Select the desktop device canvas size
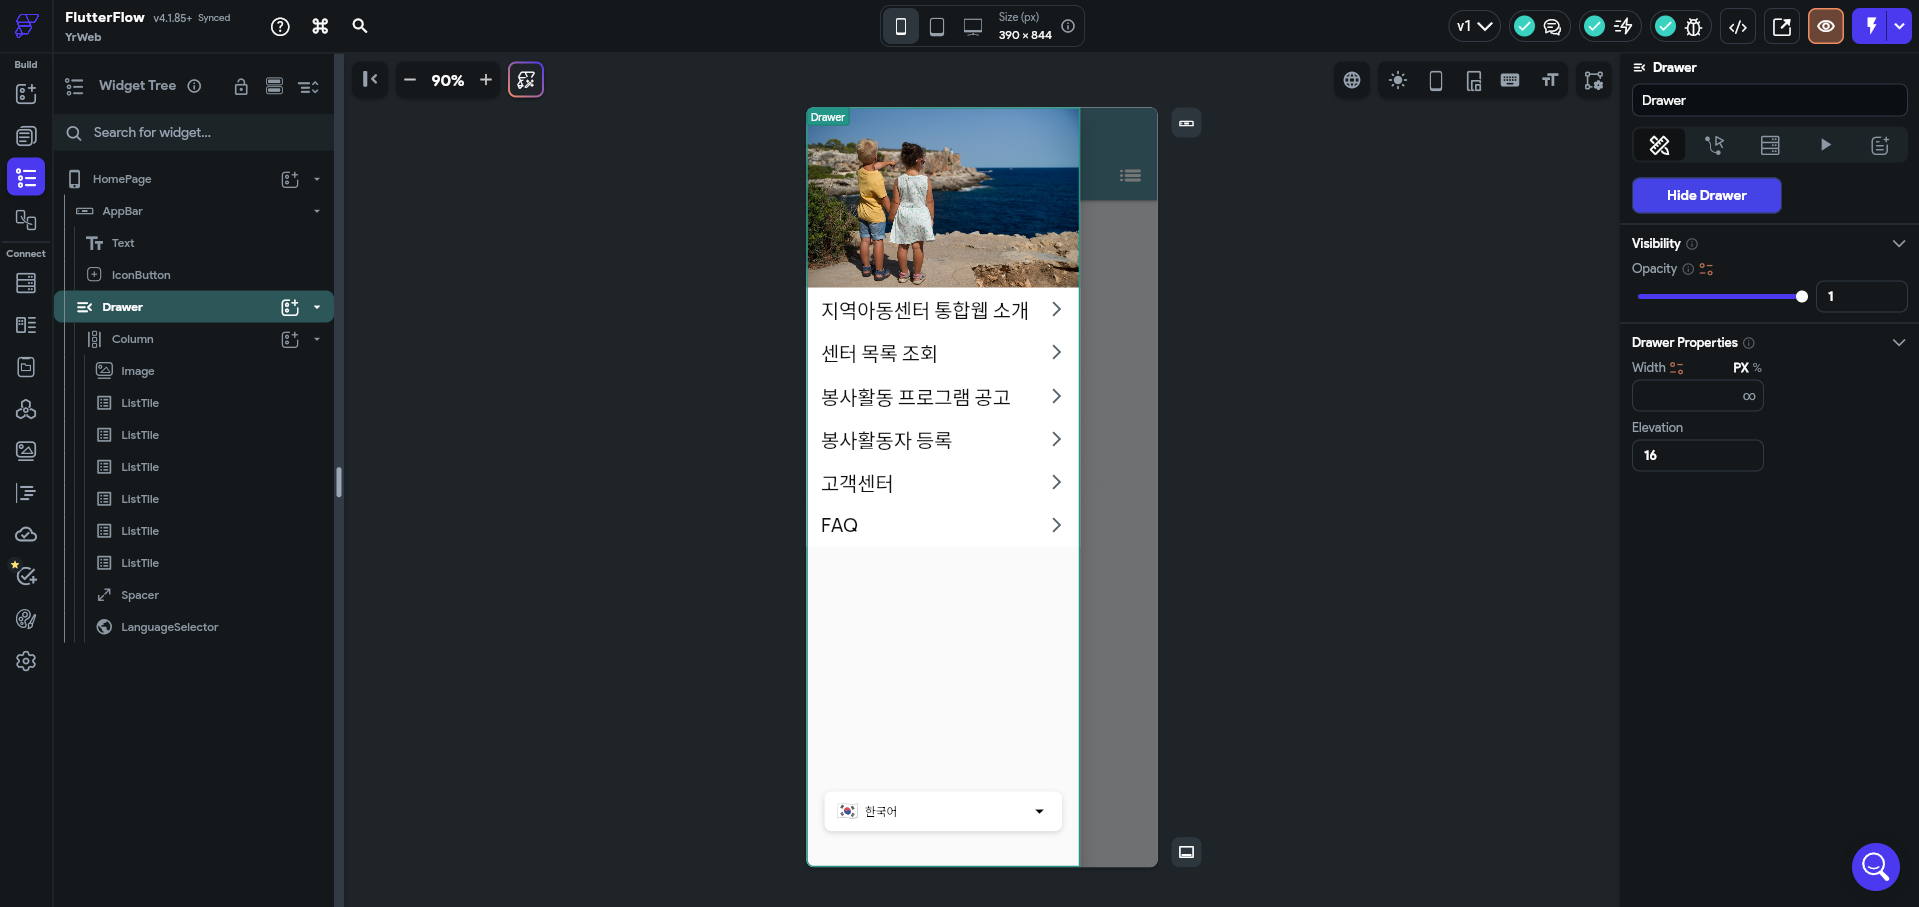 point(973,27)
